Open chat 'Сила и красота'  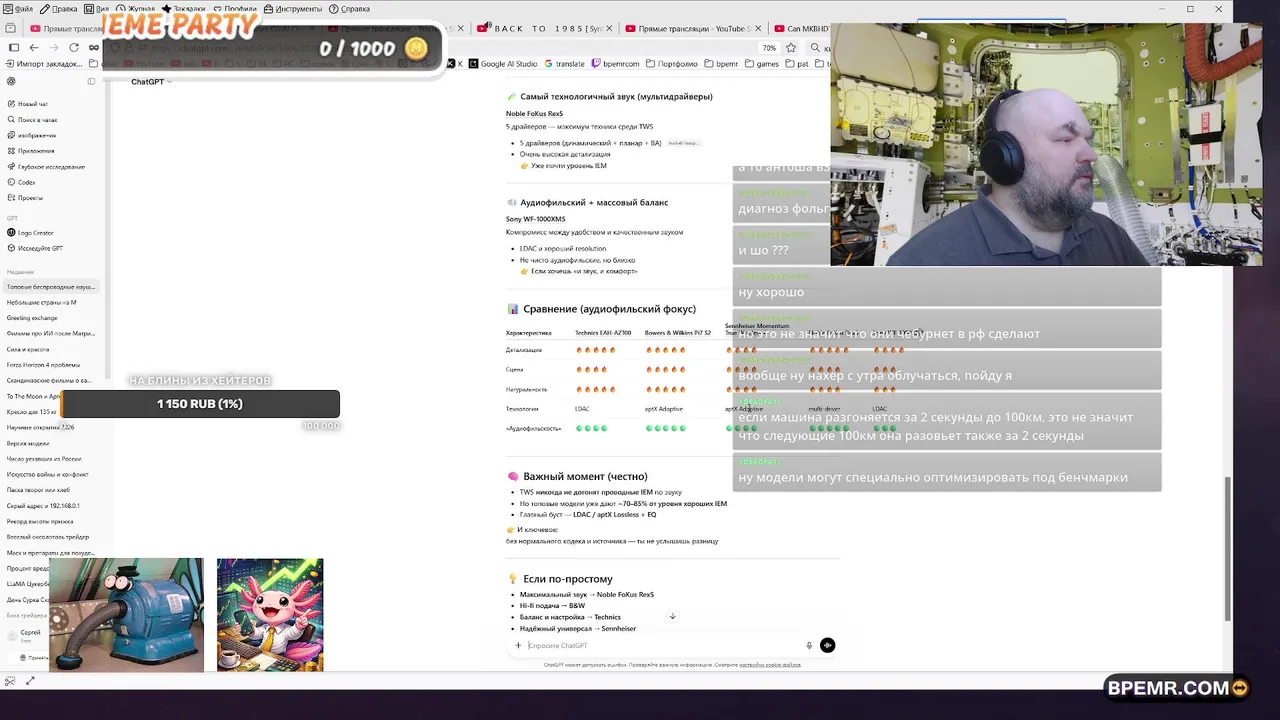pyautogui.click(x=28, y=349)
